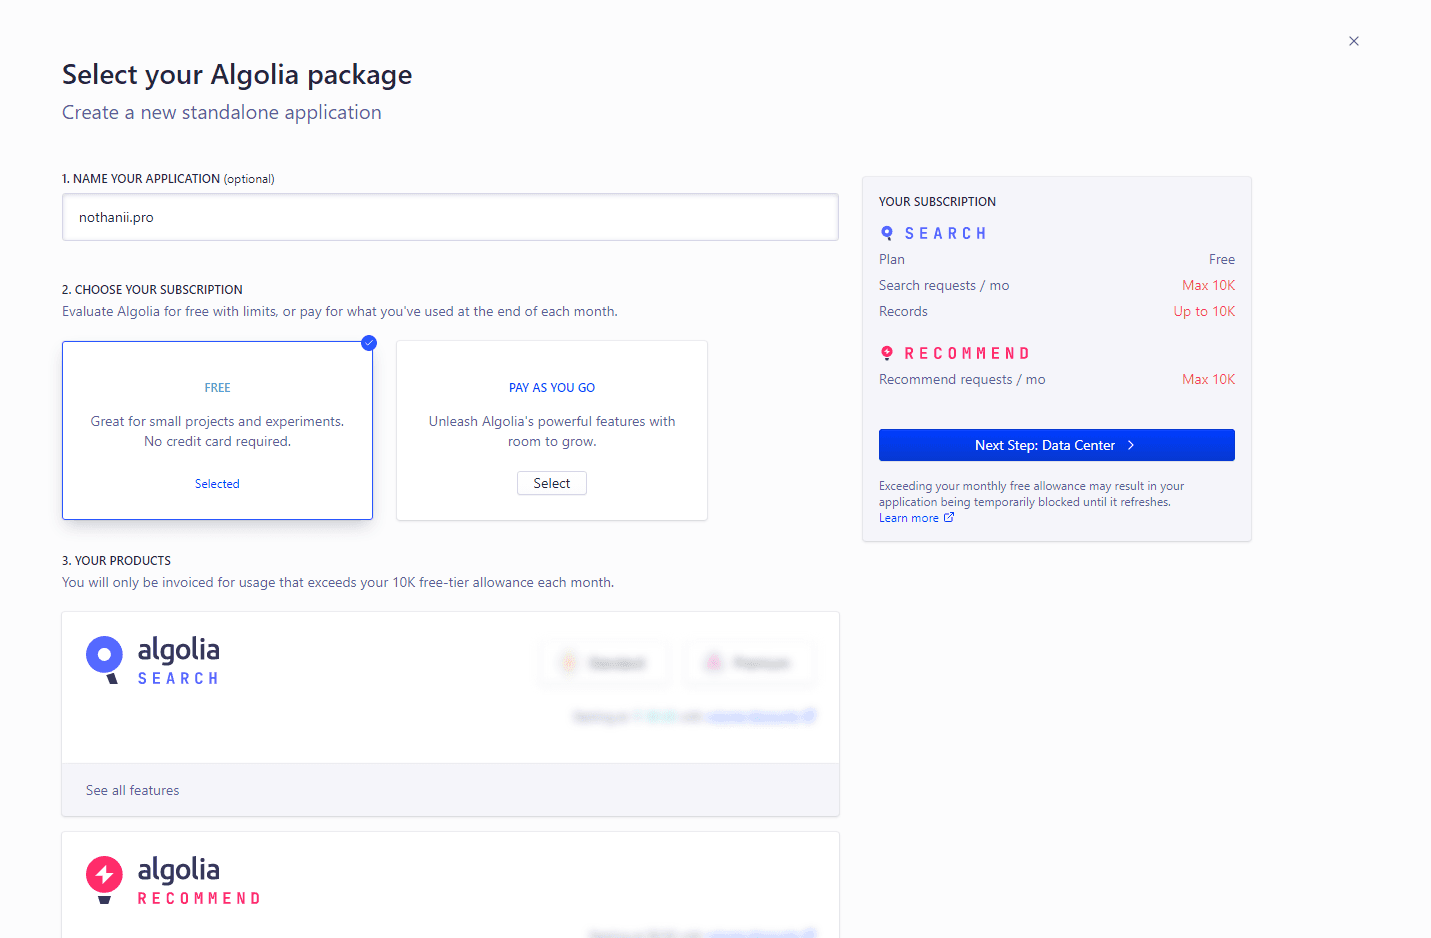This screenshot has height=938, width=1431.
Task: Choose Pay As You Go card
Action: click(x=552, y=430)
